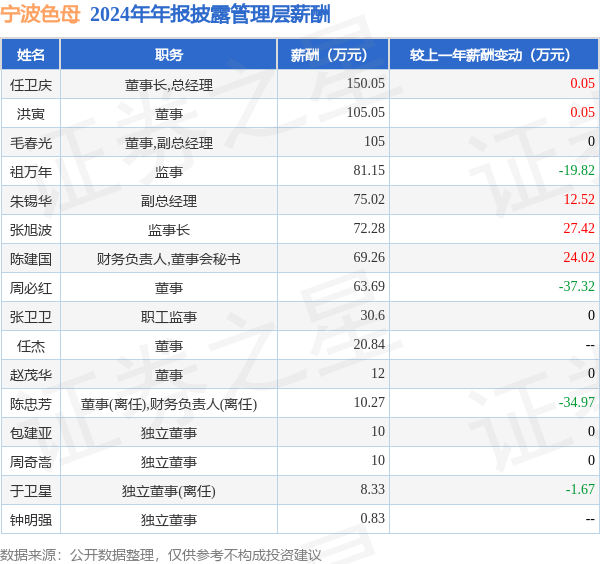Click the name '洪寅'

coord(31,114)
